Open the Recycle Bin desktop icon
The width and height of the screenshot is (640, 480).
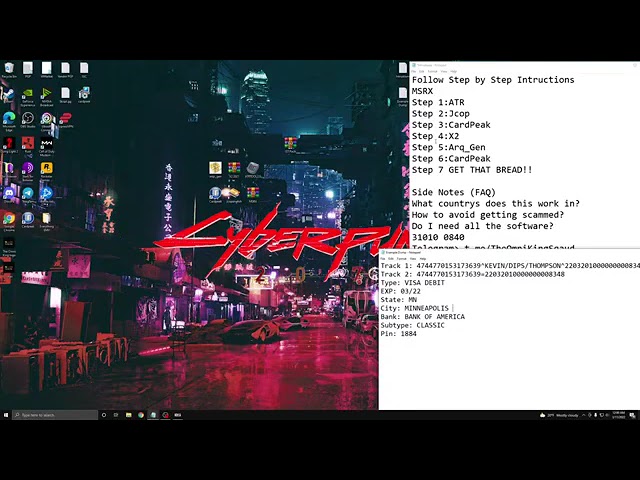click(x=9, y=70)
